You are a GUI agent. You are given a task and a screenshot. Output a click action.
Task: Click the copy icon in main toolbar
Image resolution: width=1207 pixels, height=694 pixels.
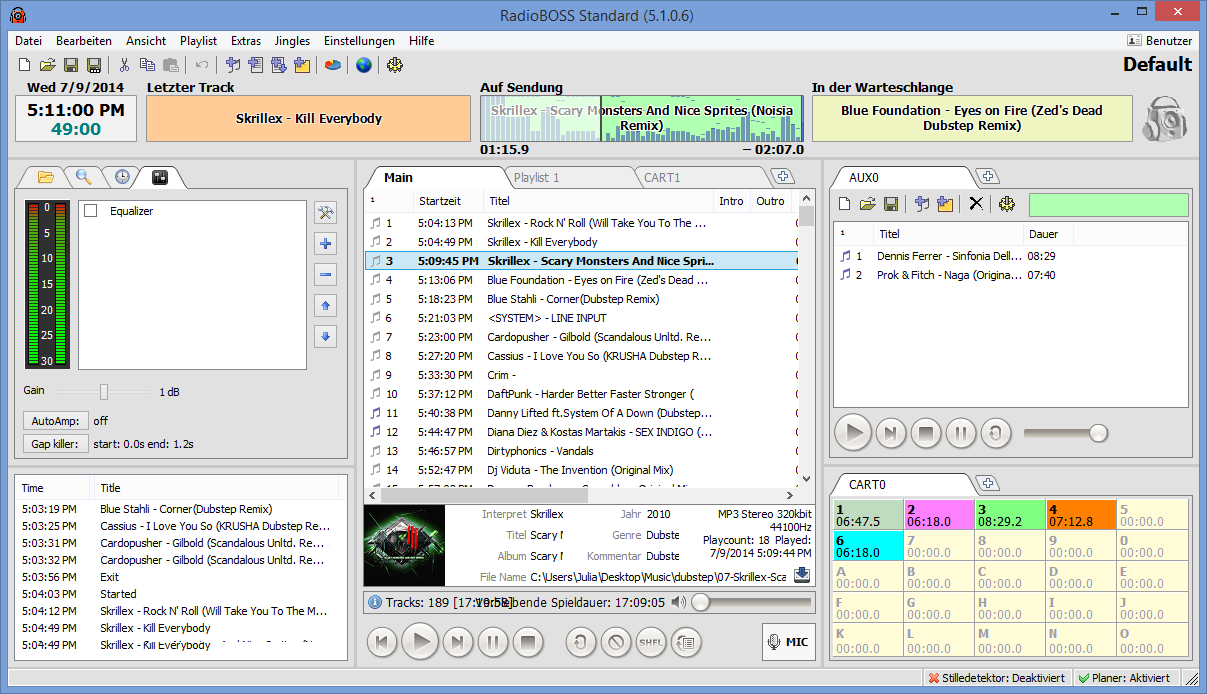[x=147, y=65]
